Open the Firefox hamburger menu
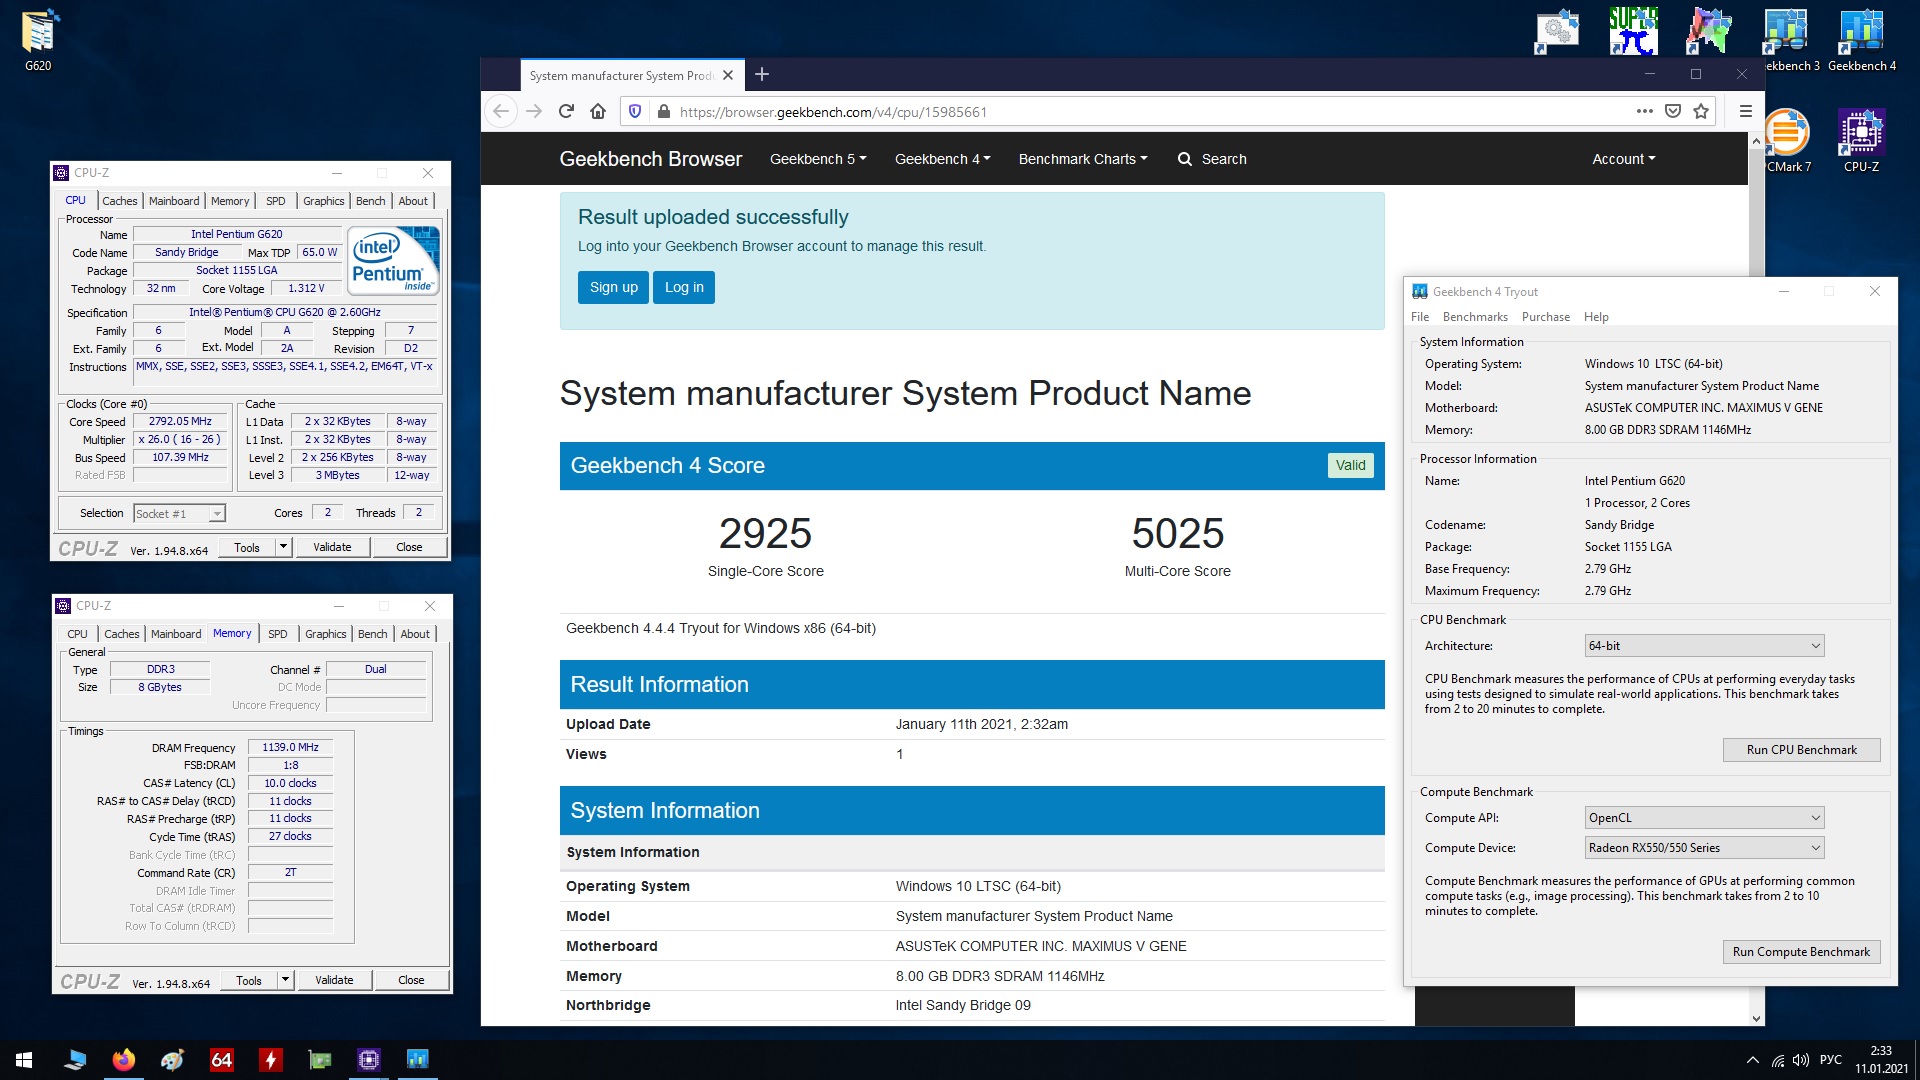Image resolution: width=1920 pixels, height=1080 pixels. tap(1746, 111)
